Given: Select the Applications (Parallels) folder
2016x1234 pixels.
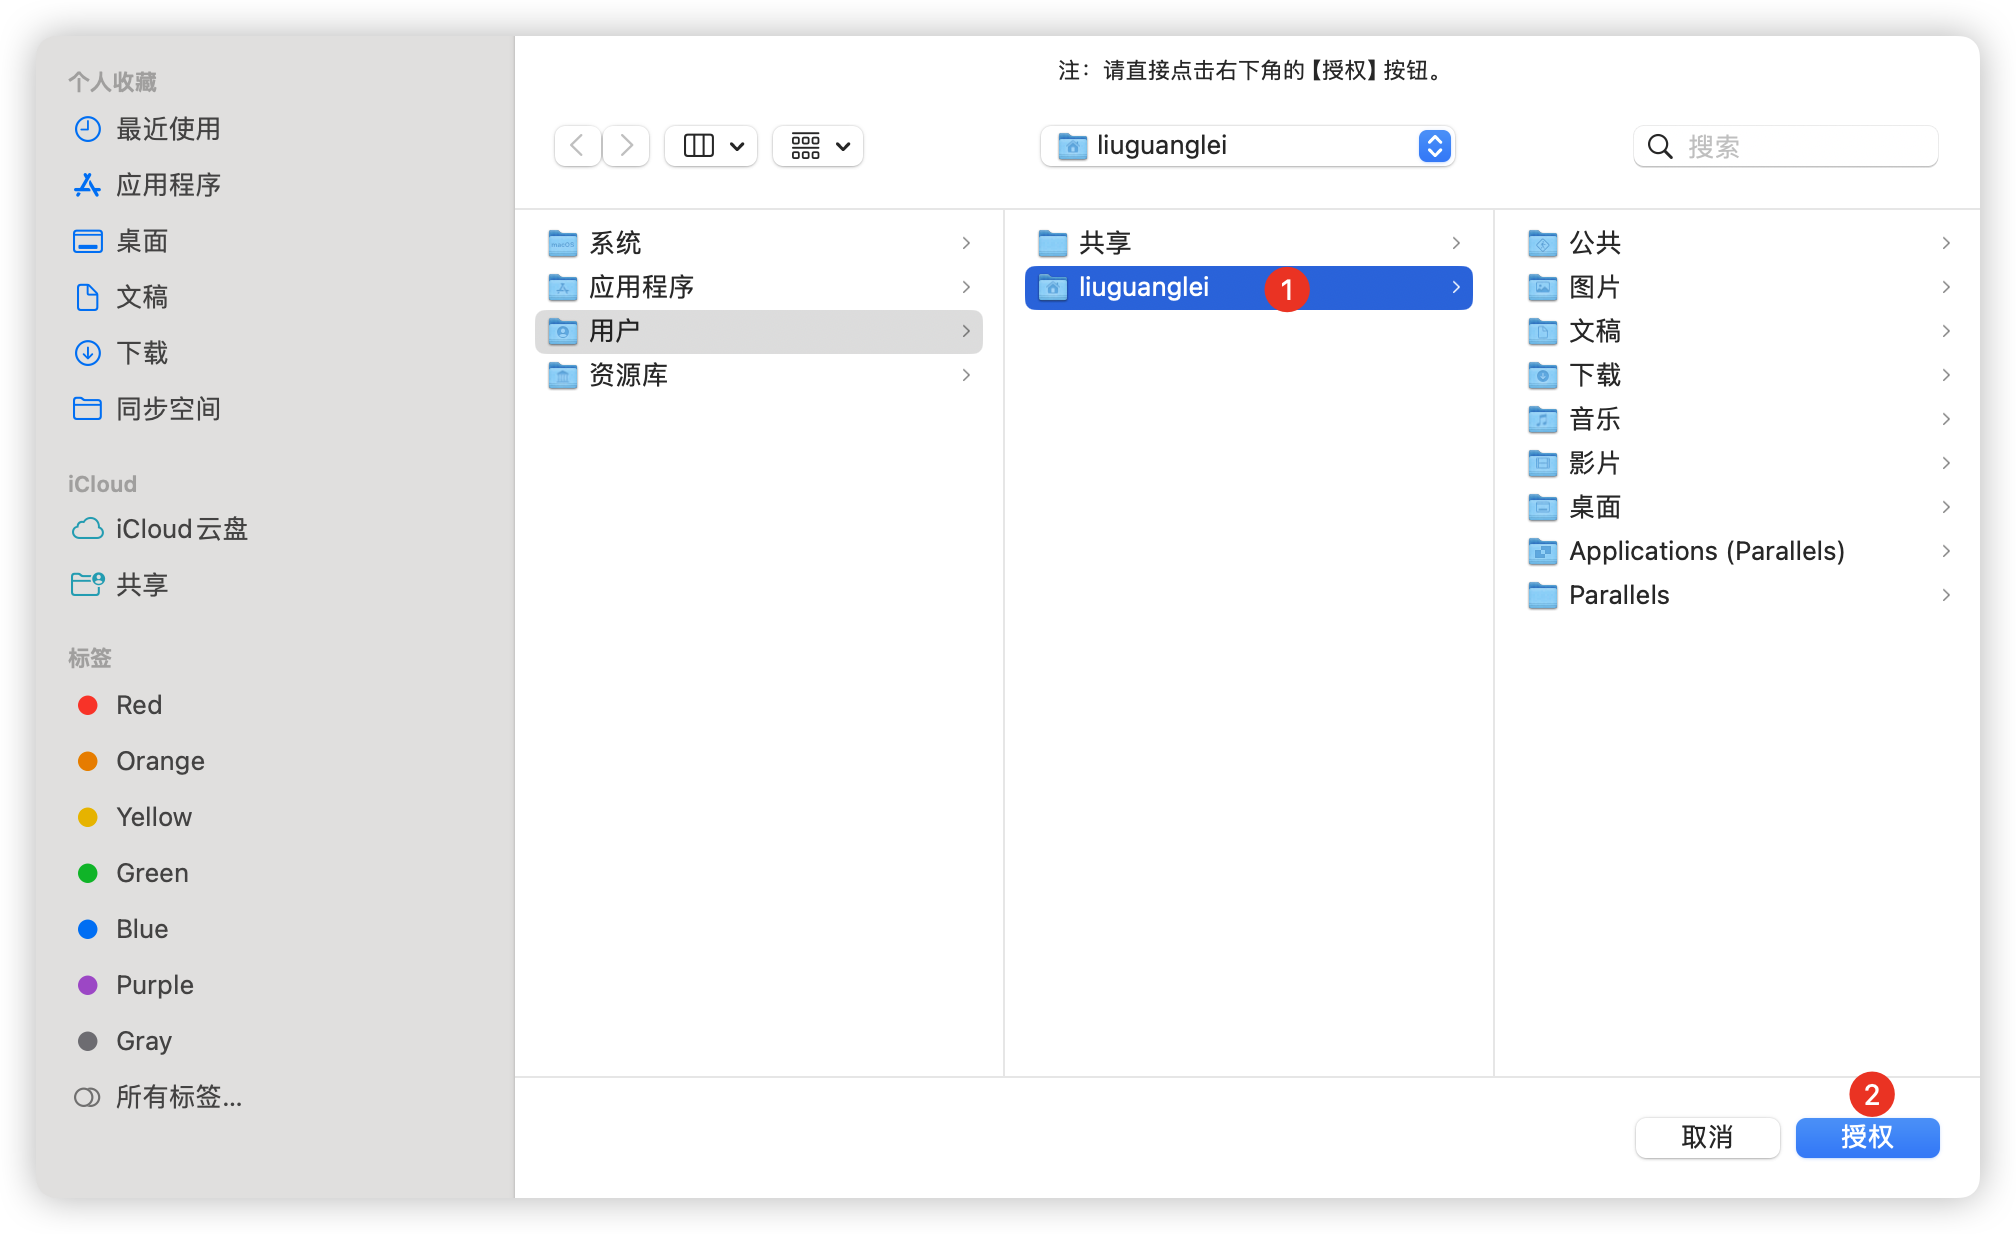Looking at the screenshot, I should tap(1706, 551).
